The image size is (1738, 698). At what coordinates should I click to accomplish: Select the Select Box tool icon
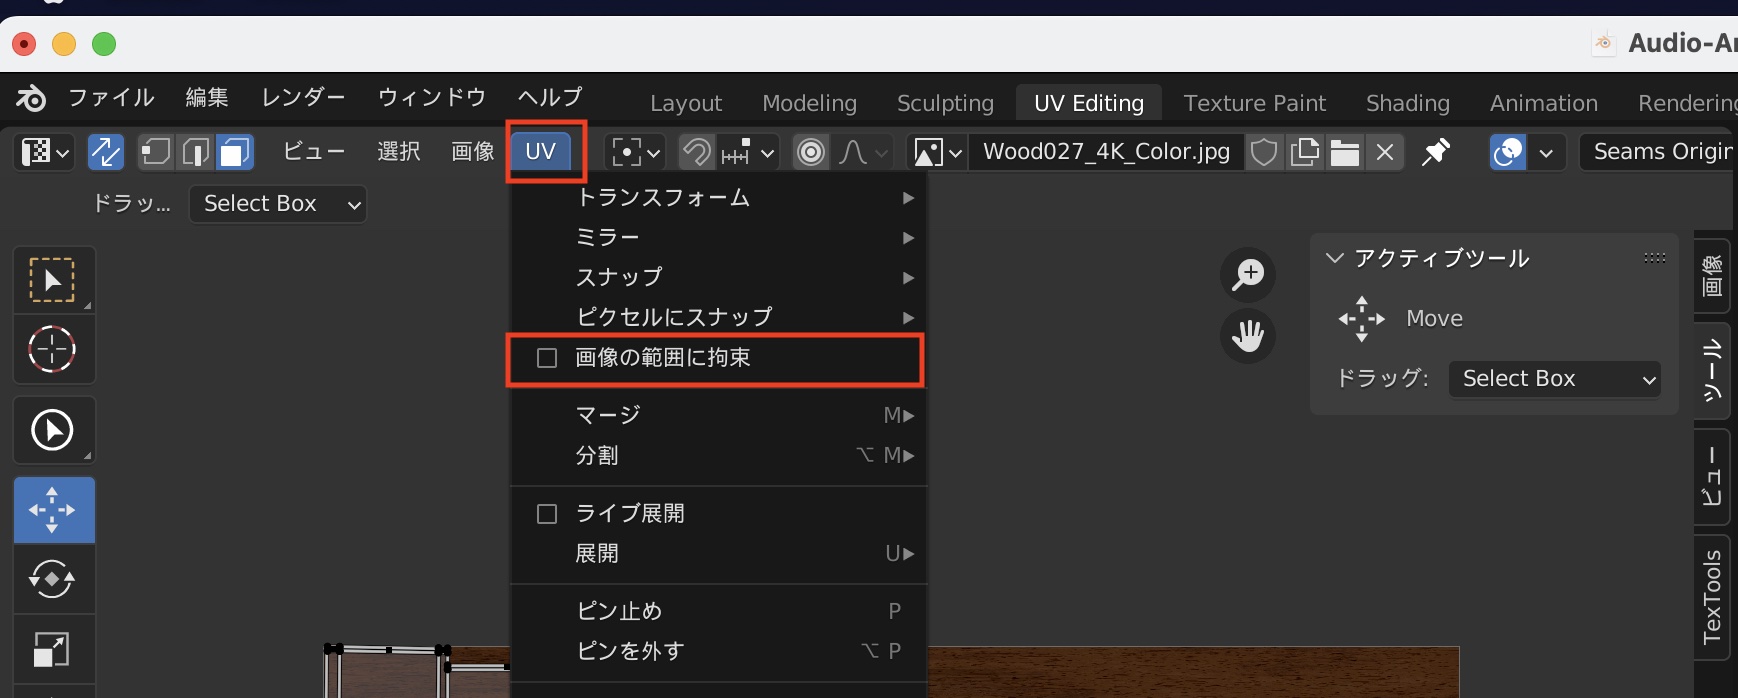coord(53,280)
